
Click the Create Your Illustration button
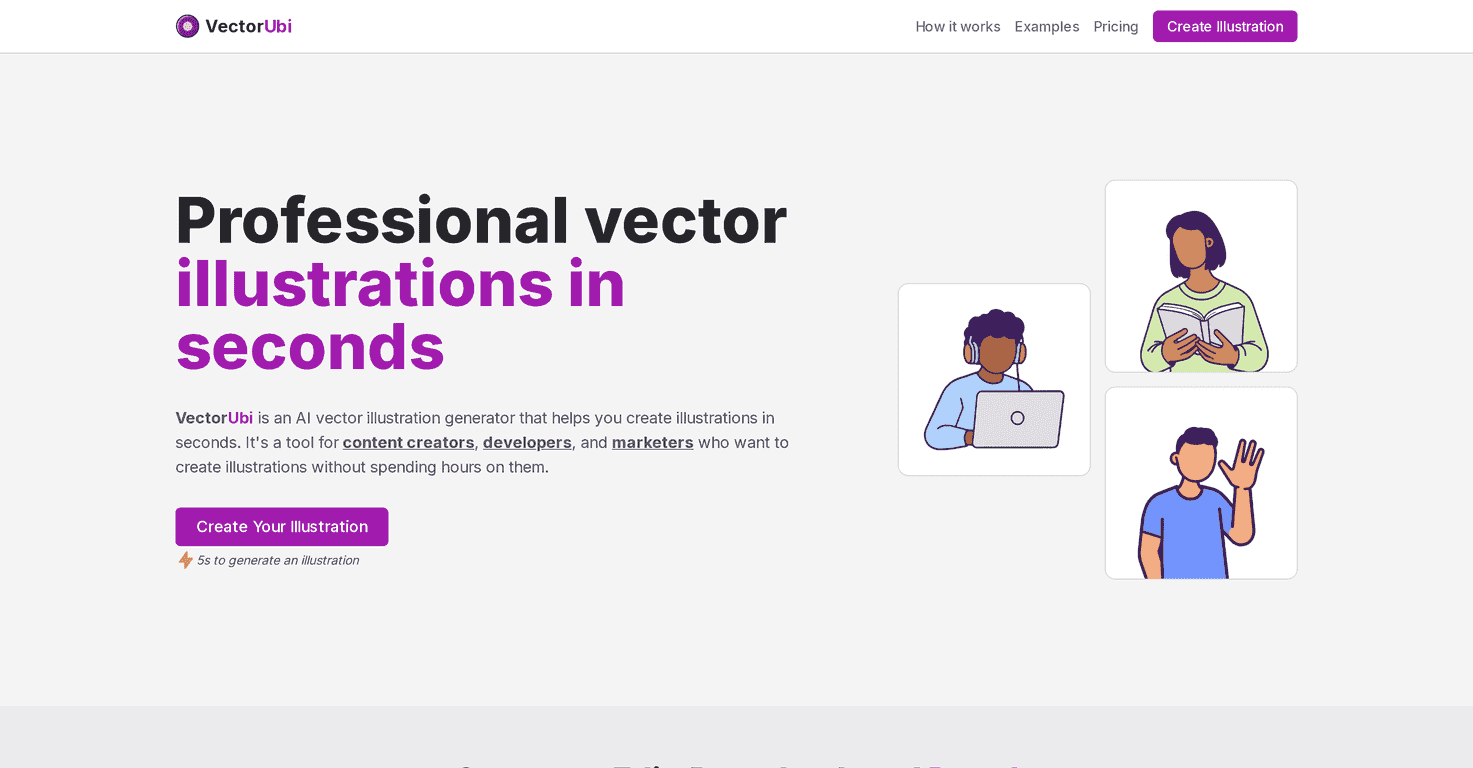pos(281,527)
